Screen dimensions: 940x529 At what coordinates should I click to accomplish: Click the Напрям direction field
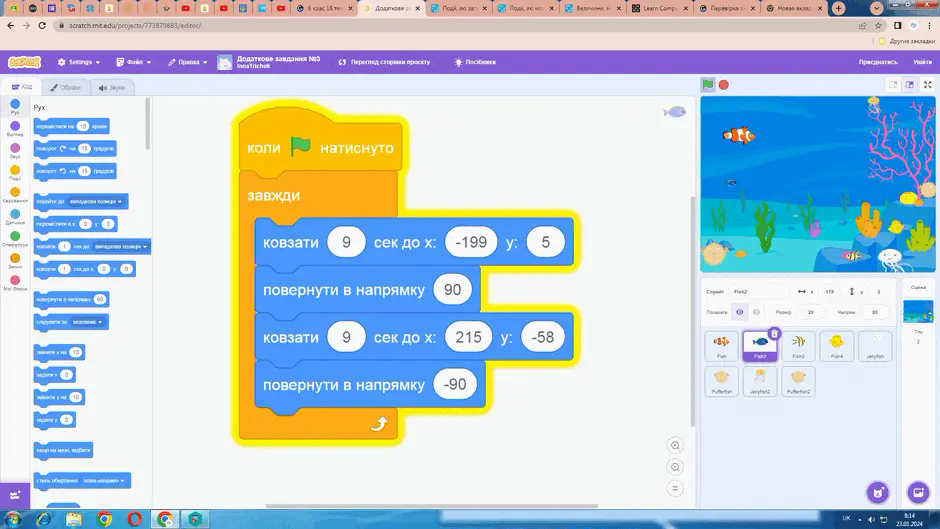click(x=875, y=312)
